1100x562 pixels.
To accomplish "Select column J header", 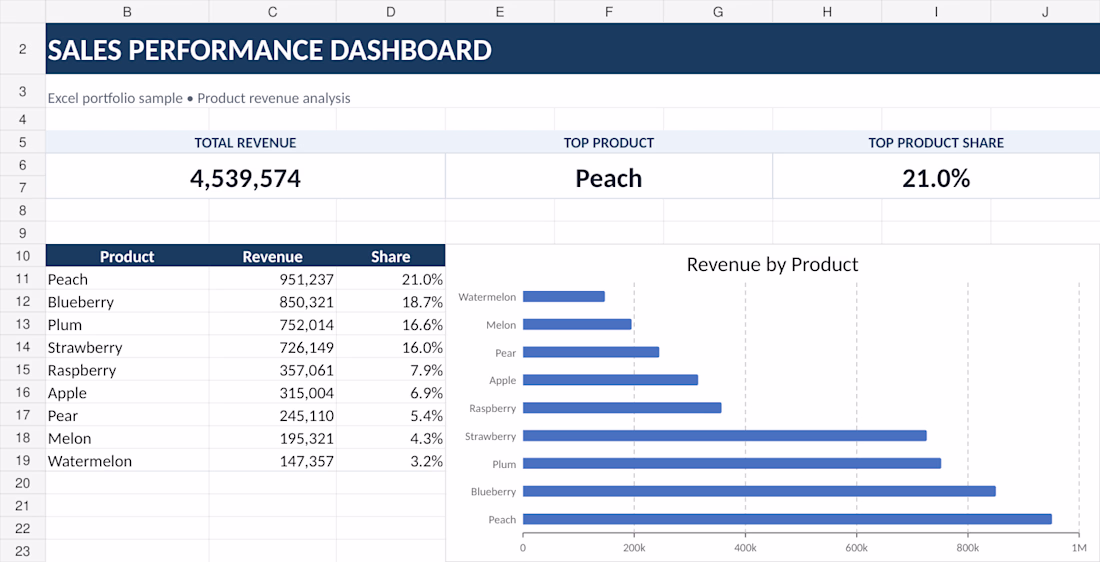I will tap(1045, 11).
